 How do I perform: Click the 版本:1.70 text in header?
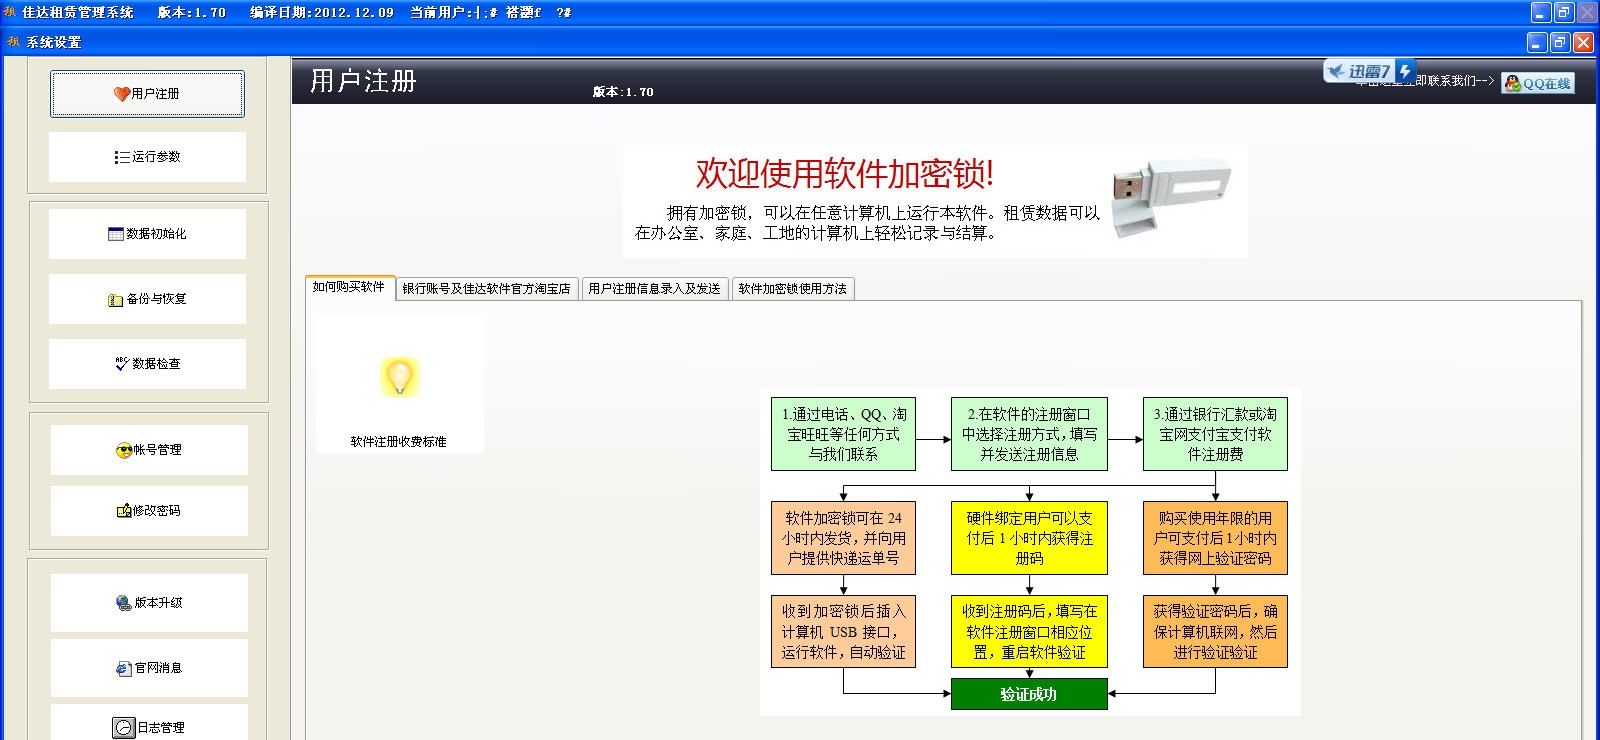(623, 92)
